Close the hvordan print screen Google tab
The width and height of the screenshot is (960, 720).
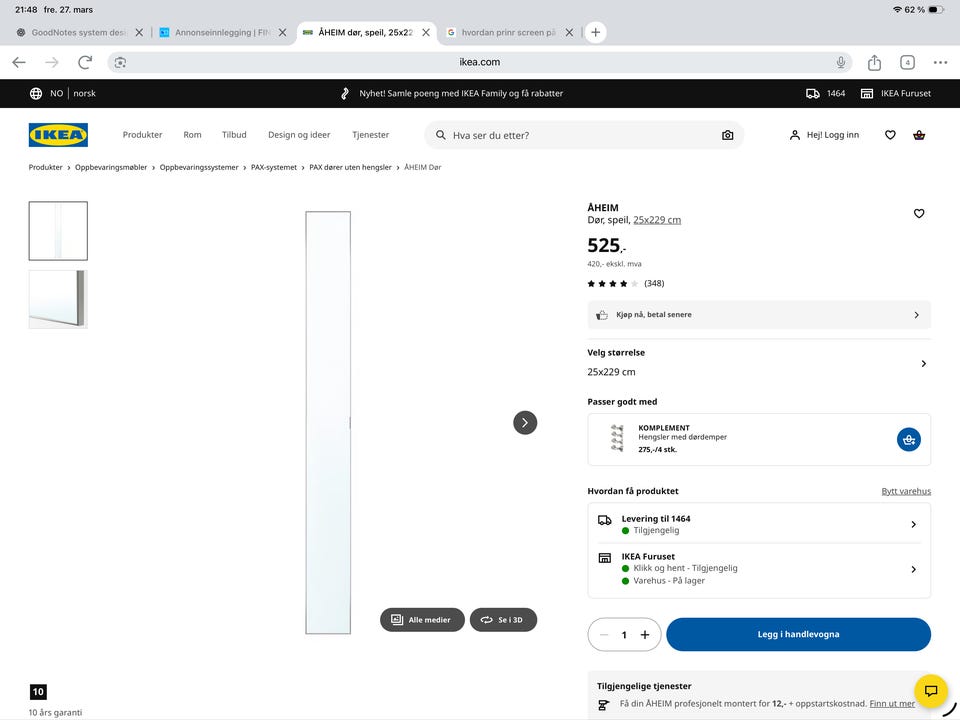569,32
